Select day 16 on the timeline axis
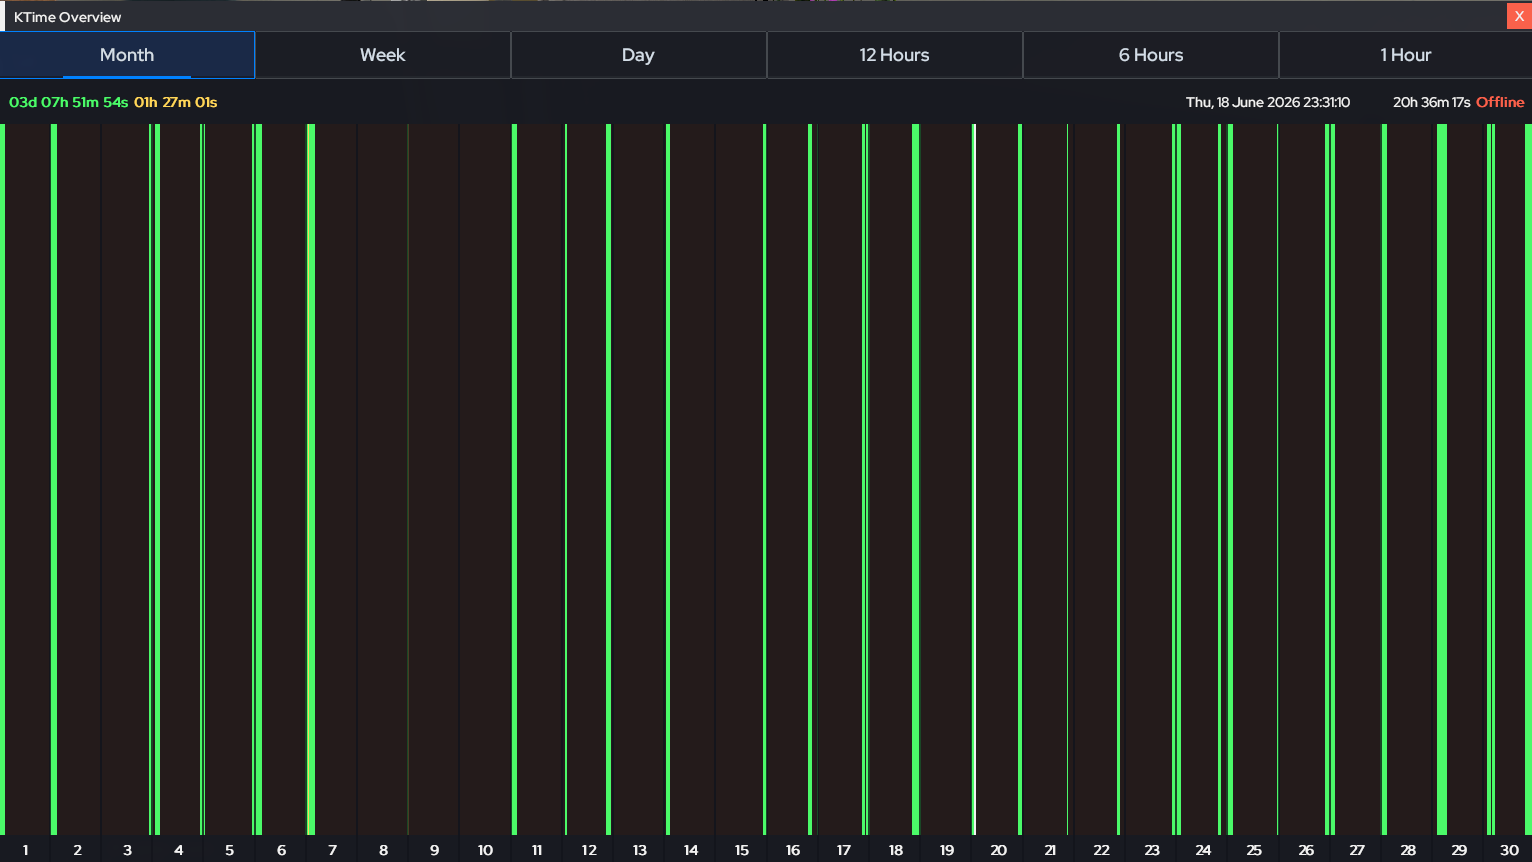This screenshot has height=862, width=1532. (x=793, y=850)
